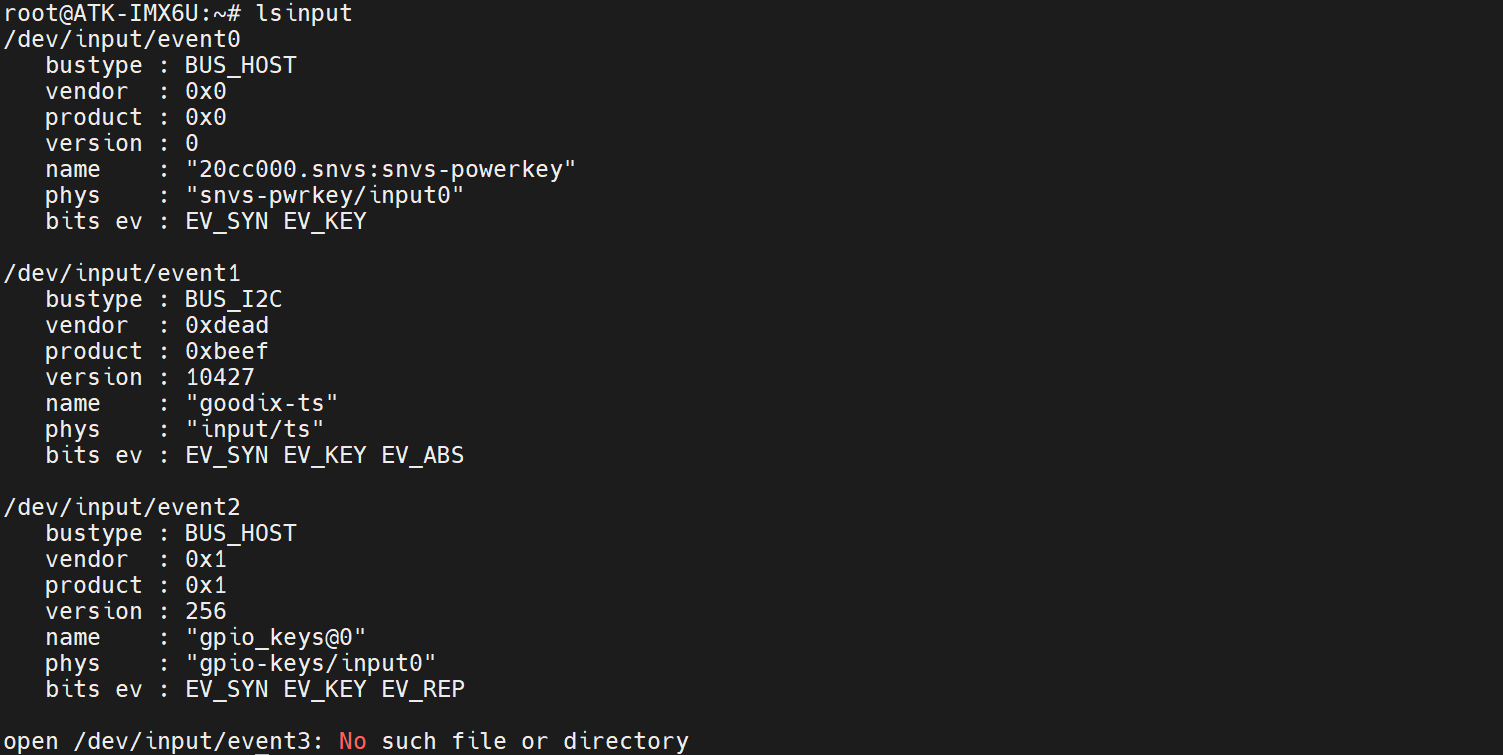Click the 0xdead vendor value
The width and height of the screenshot is (1503, 755).
pos(227,326)
